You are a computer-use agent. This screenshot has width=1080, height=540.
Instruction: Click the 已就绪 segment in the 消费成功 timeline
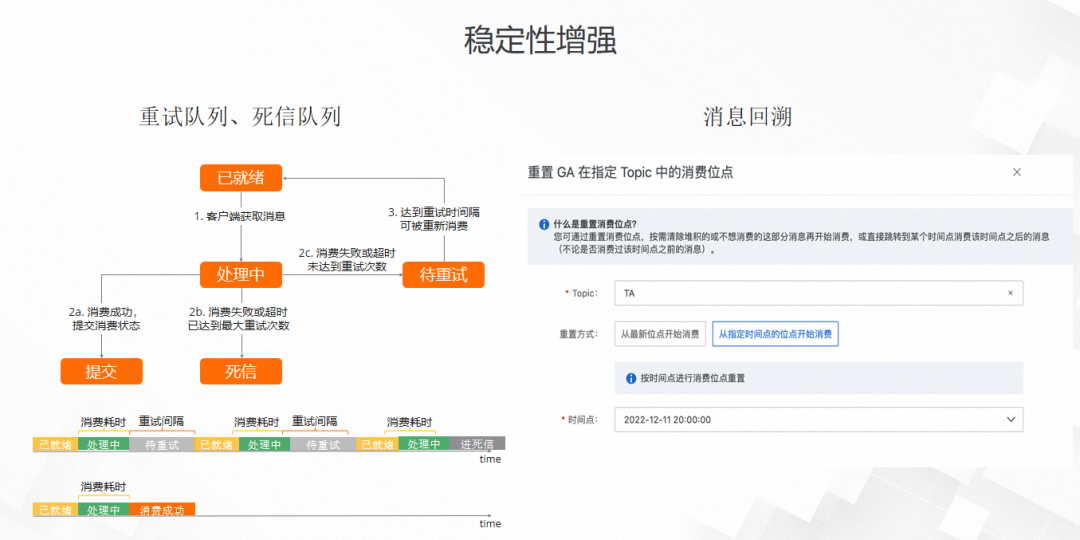55,510
